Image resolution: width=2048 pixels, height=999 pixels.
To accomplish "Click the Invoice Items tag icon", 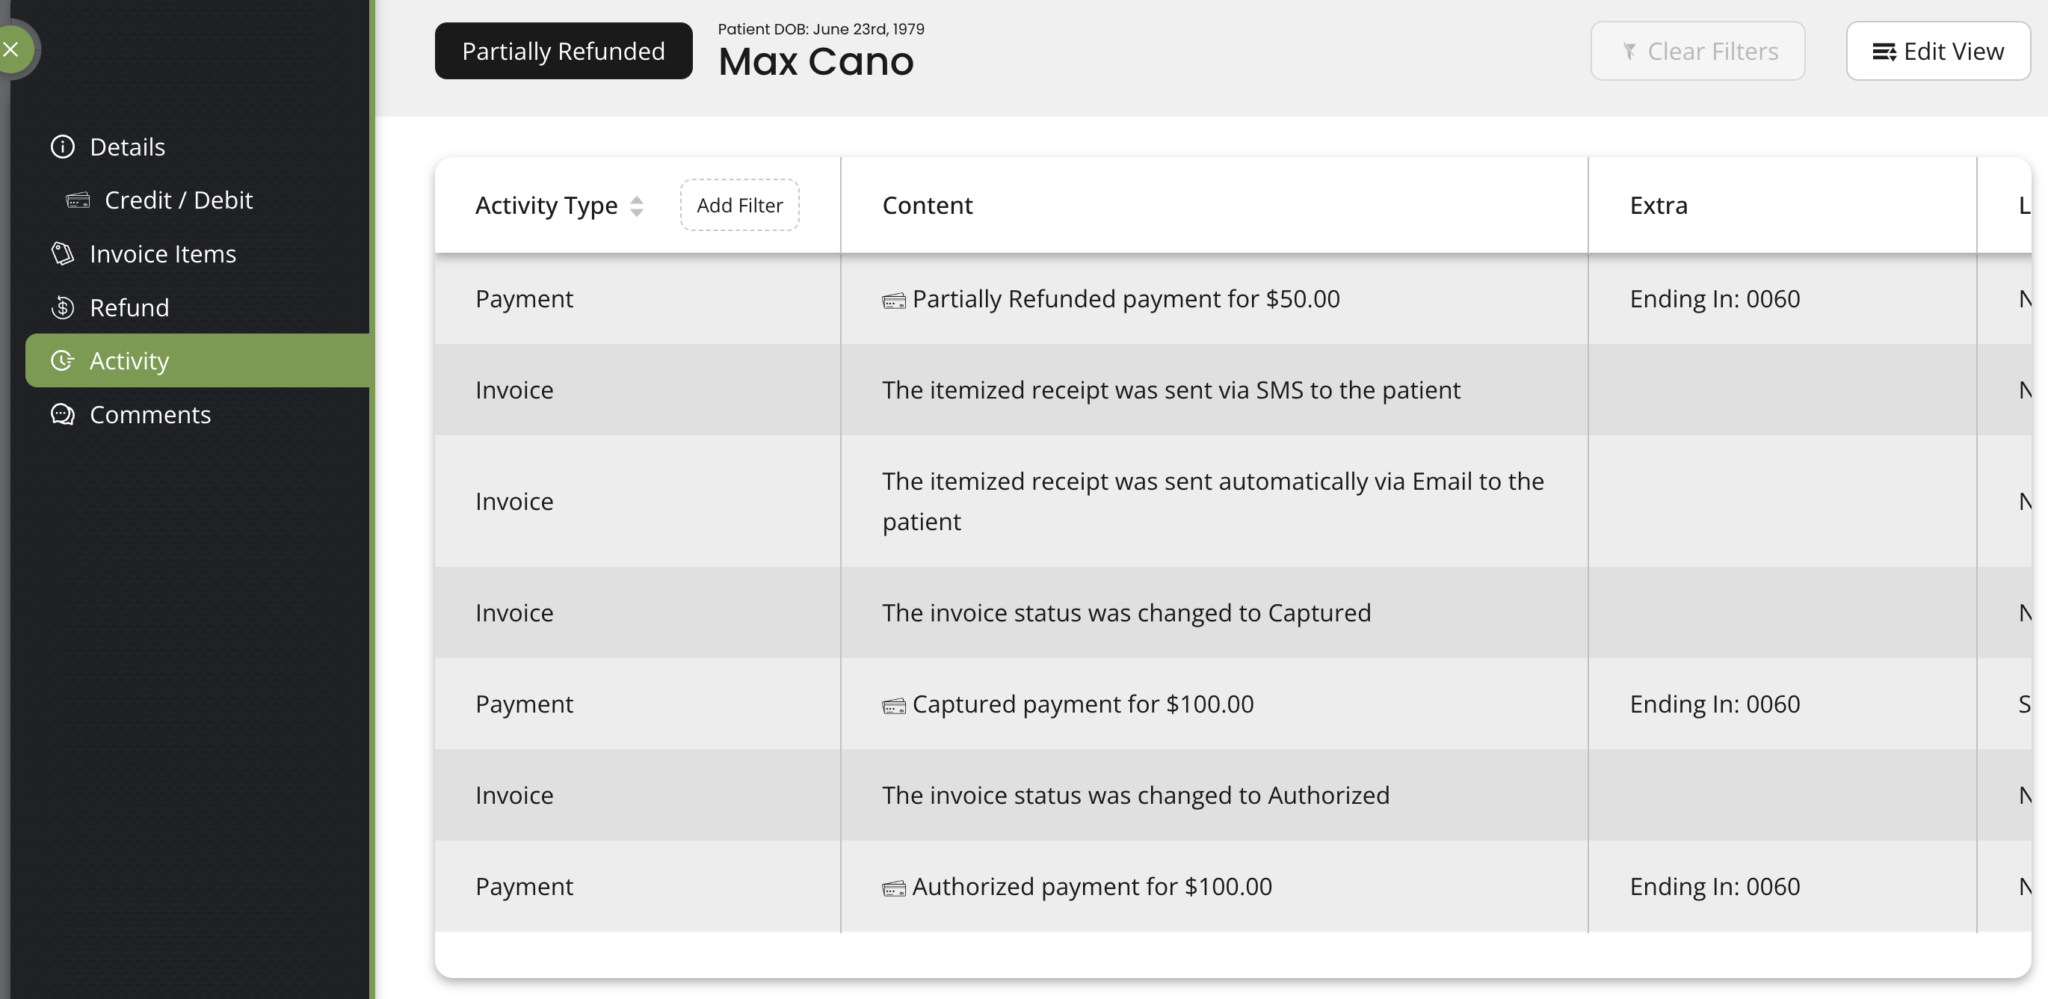I will tap(62, 253).
